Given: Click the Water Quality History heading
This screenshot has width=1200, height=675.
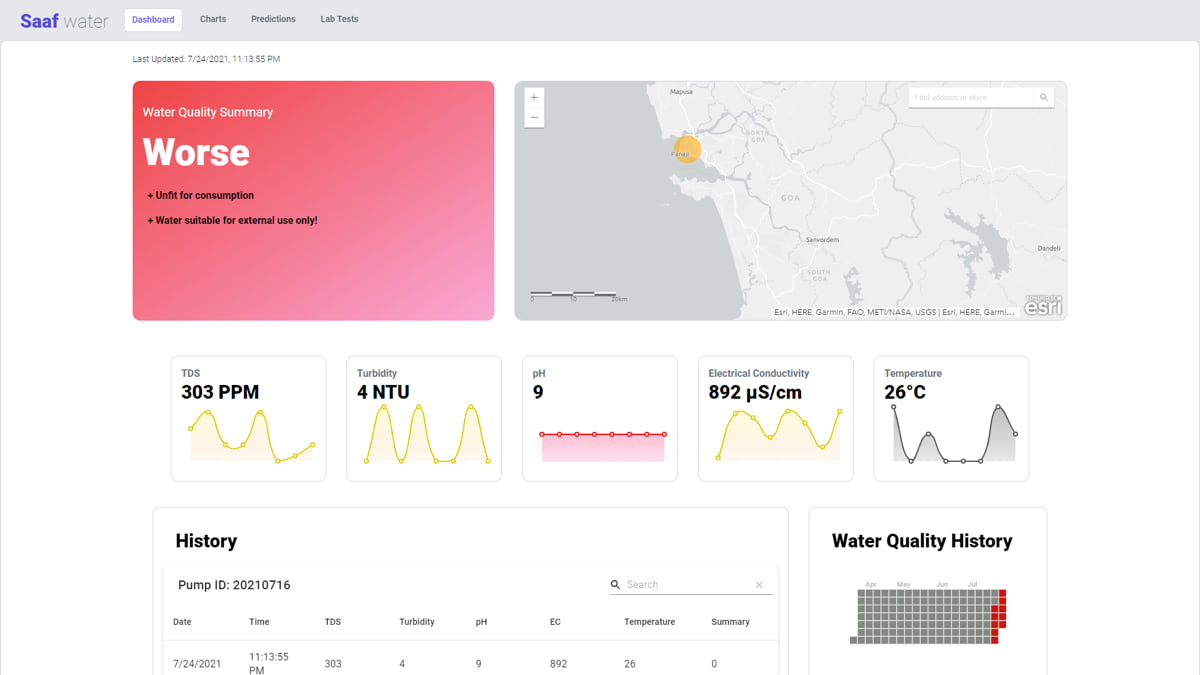Looking at the screenshot, I should click(922, 541).
